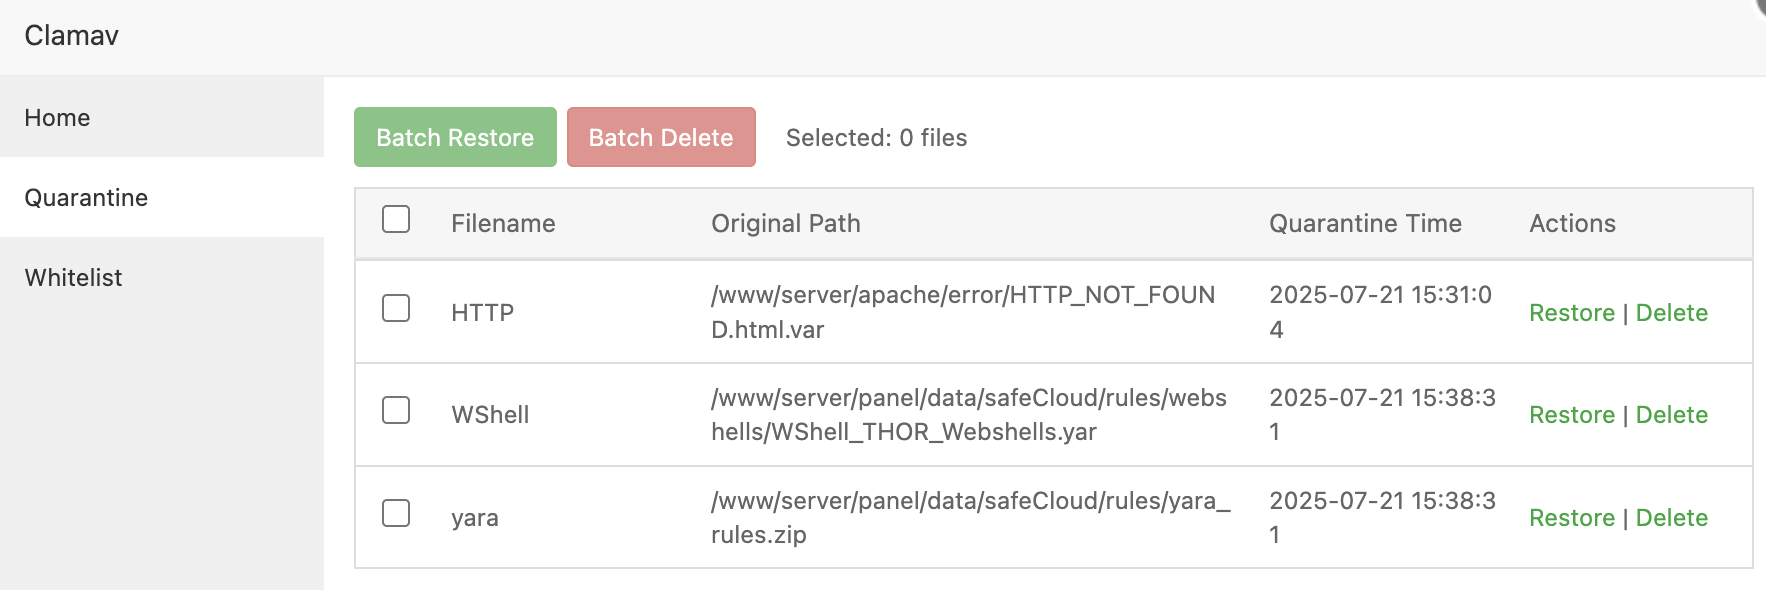
Task: Restore the WShell quarantined file
Action: pyautogui.click(x=1572, y=415)
